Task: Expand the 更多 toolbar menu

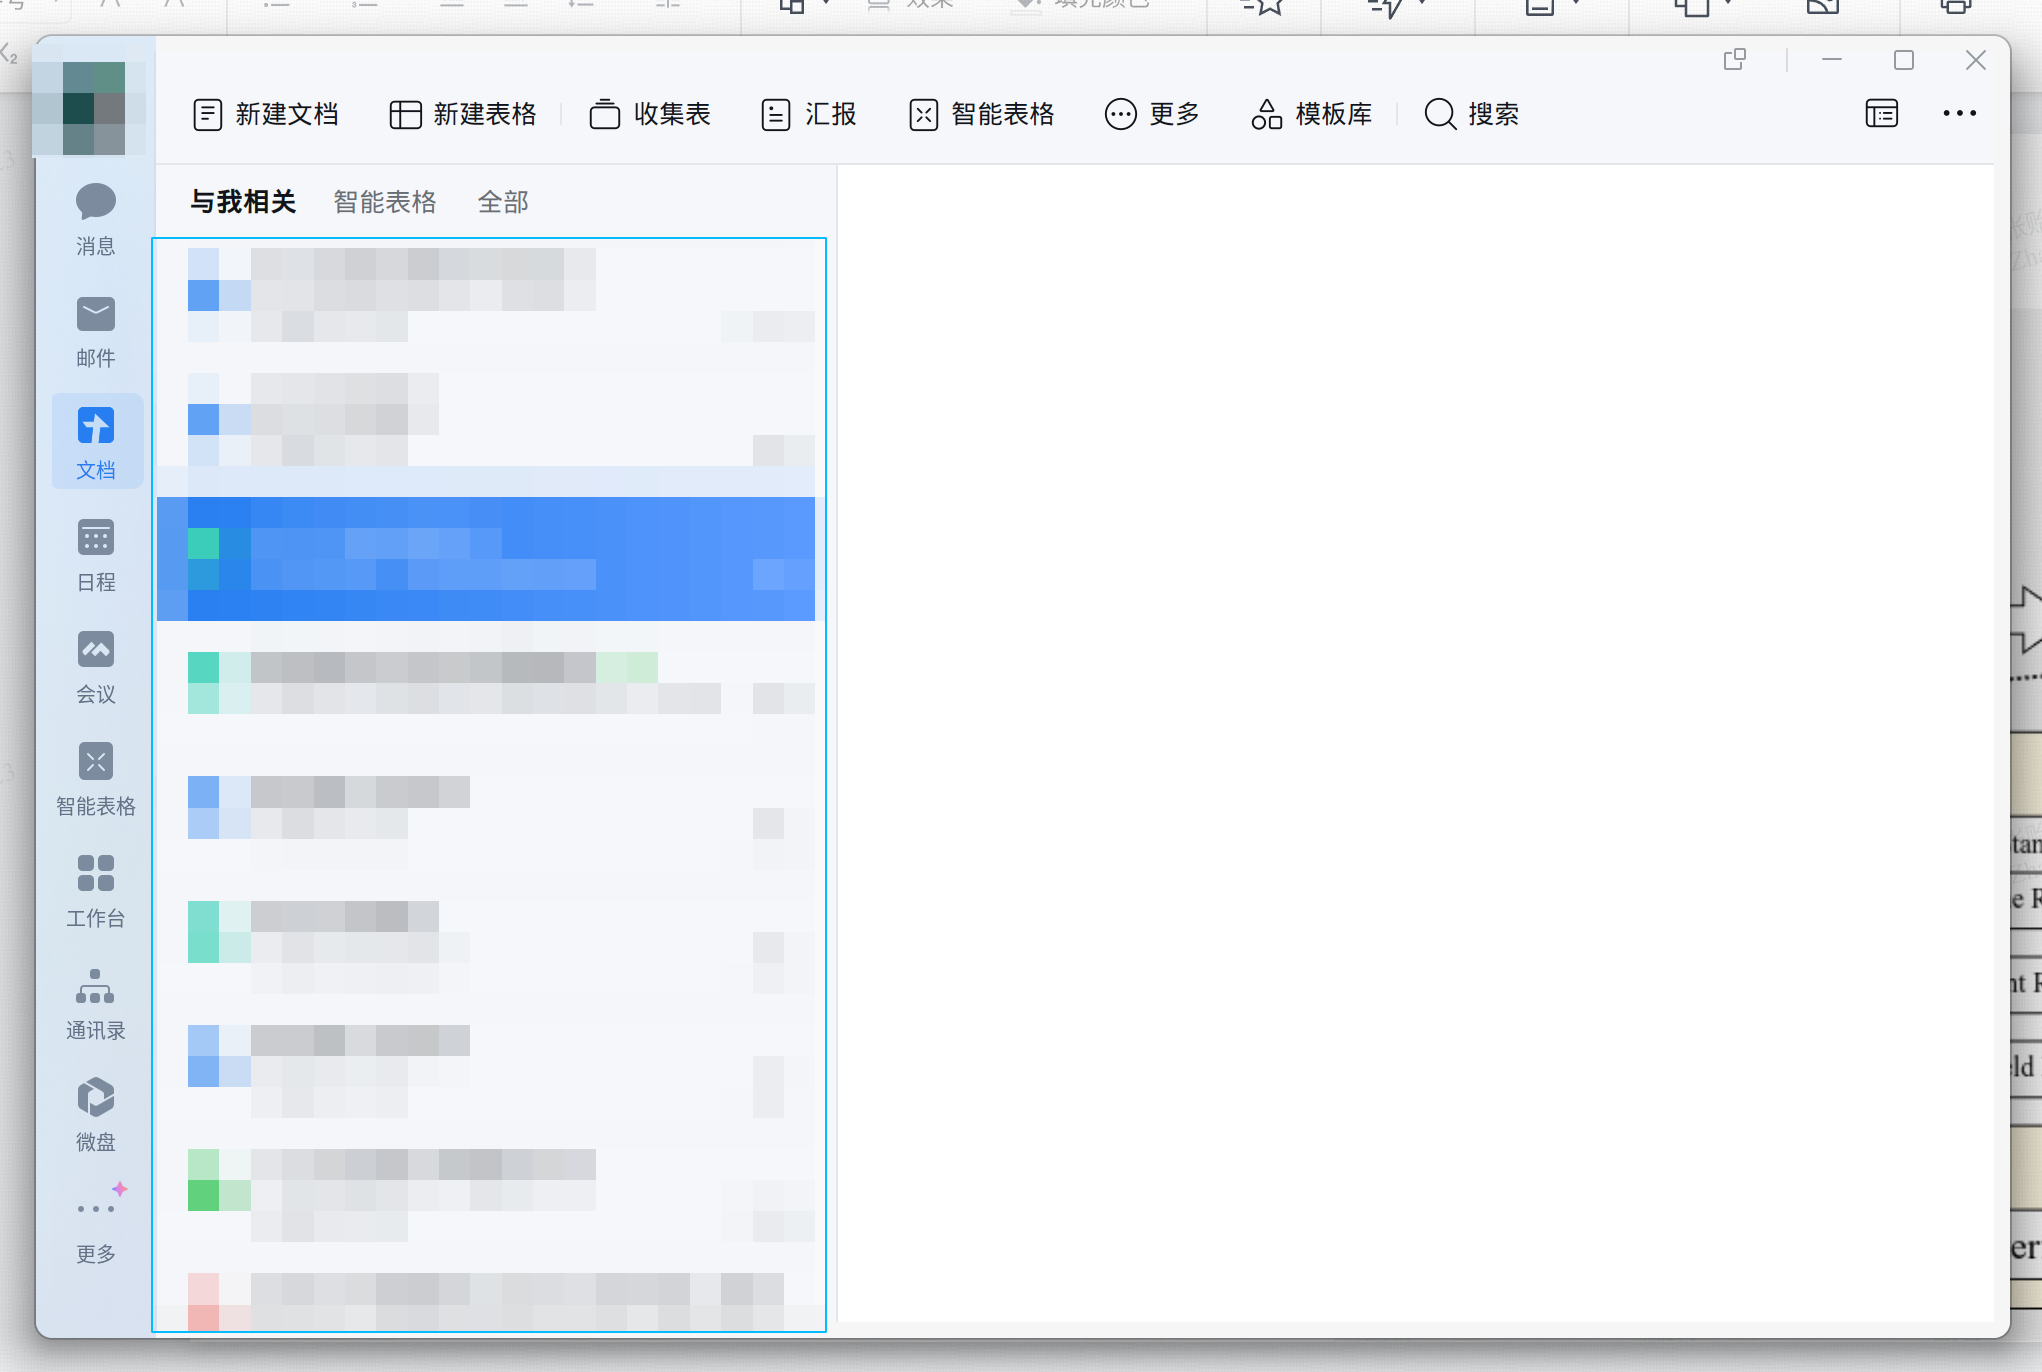Action: coord(1152,114)
